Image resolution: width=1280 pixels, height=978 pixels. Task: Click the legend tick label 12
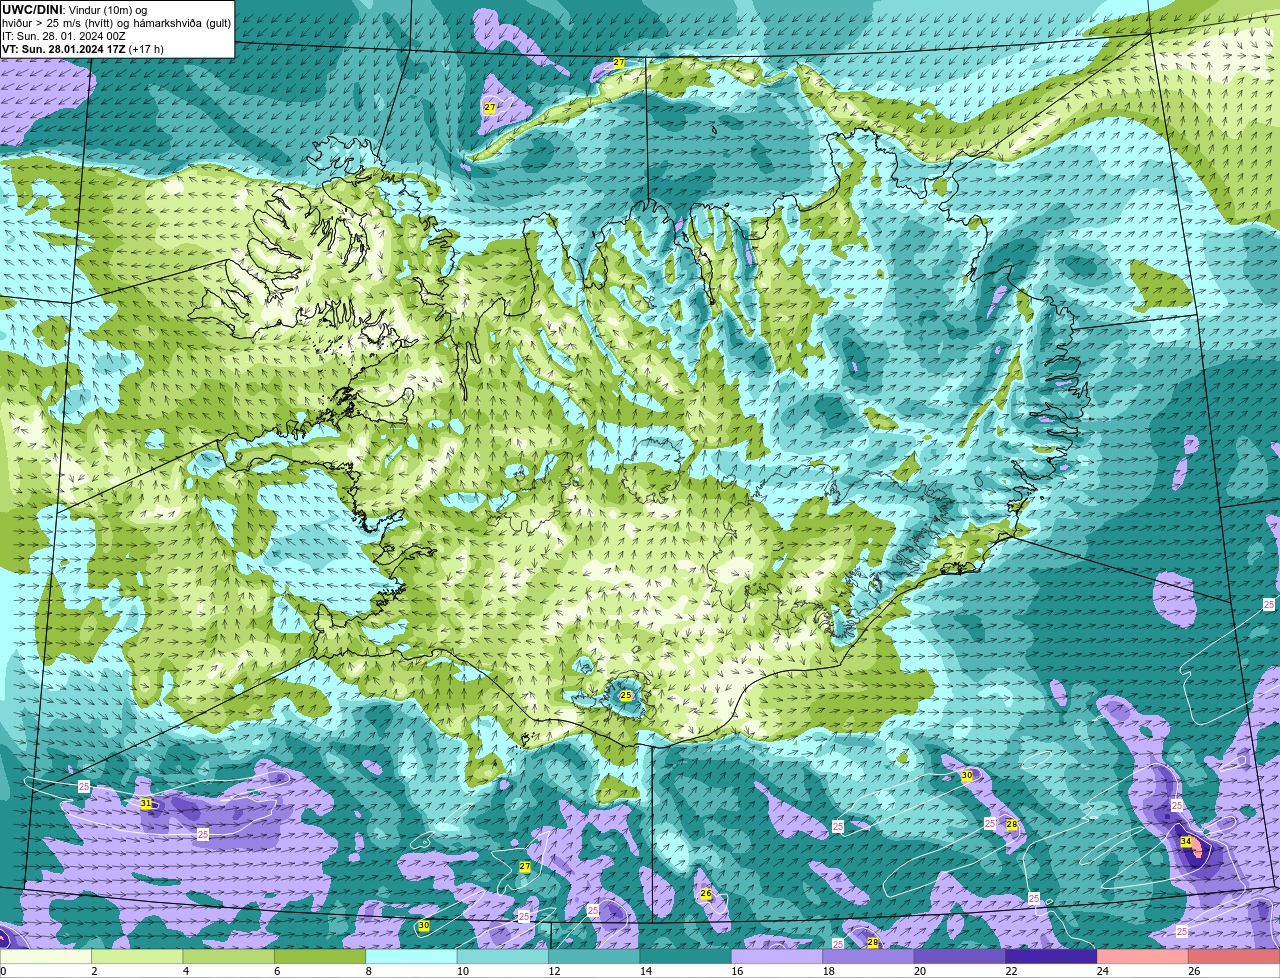pos(554,971)
